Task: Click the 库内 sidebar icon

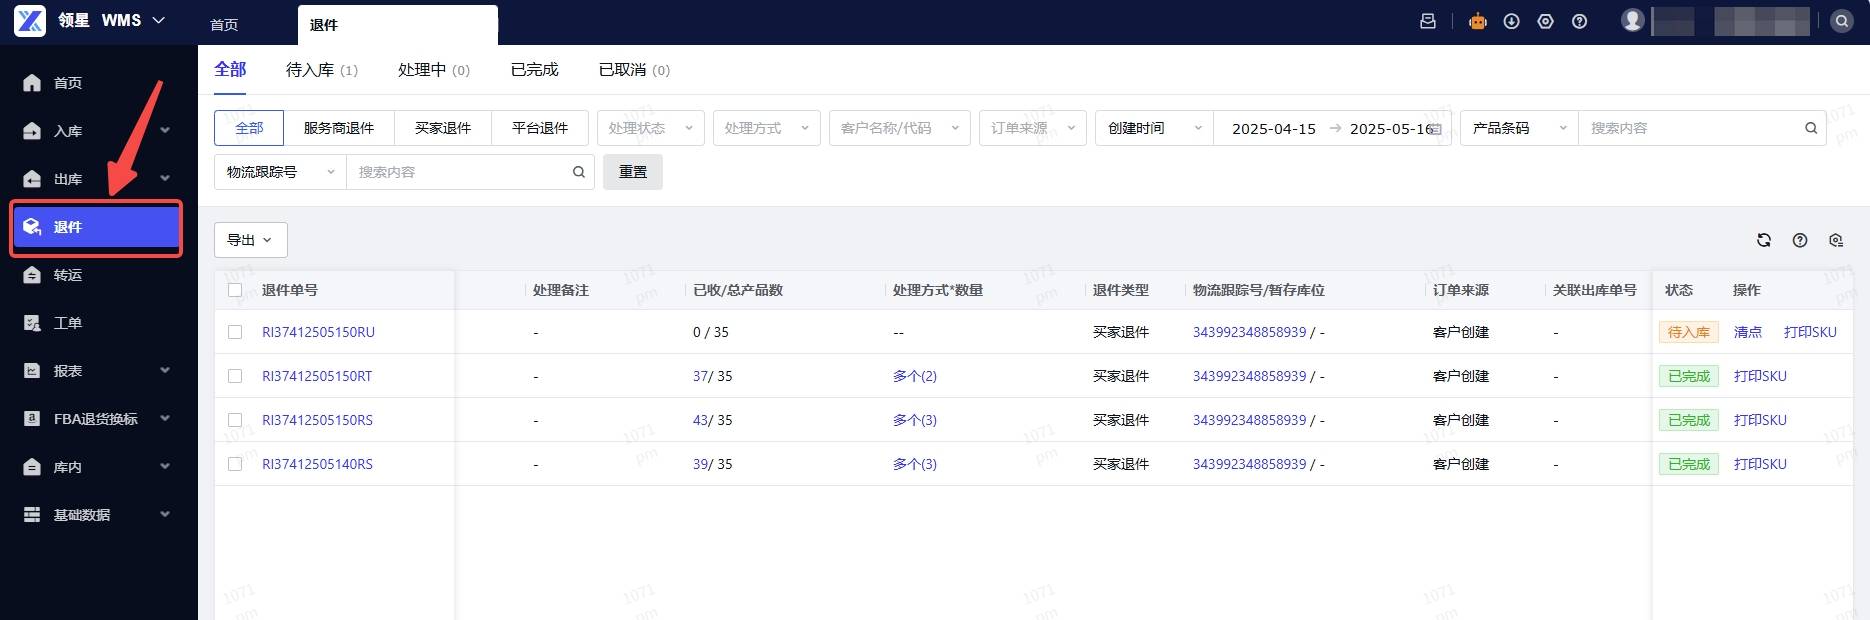Action: [32, 467]
